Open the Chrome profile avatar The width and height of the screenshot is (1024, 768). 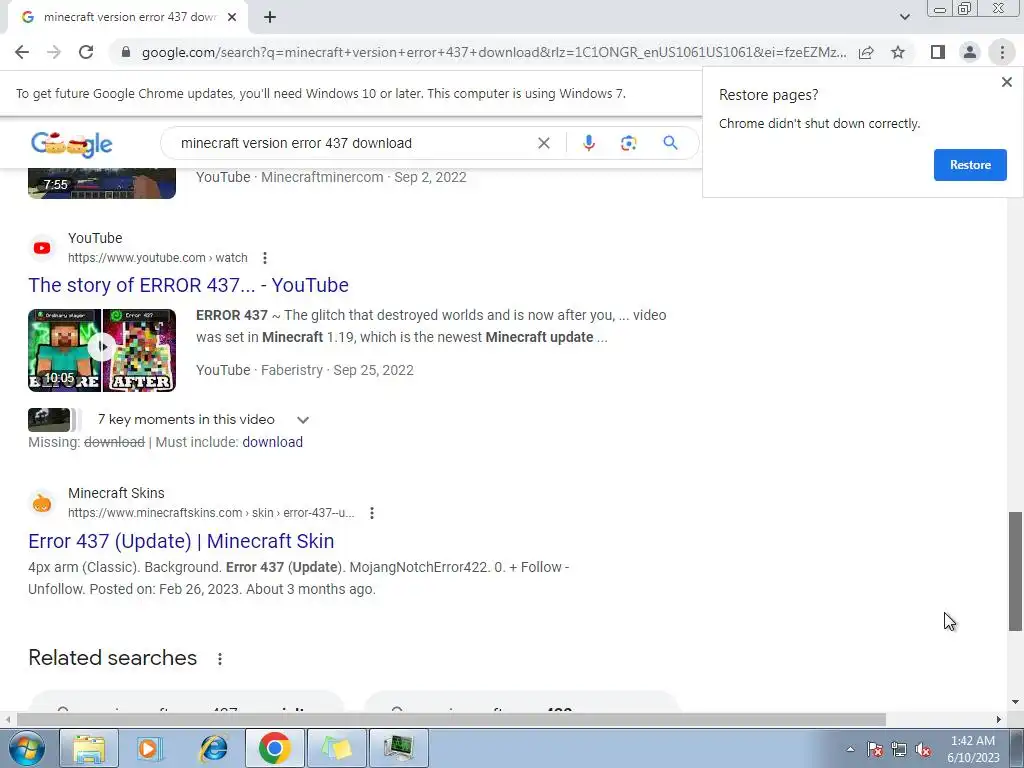(970, 52)
